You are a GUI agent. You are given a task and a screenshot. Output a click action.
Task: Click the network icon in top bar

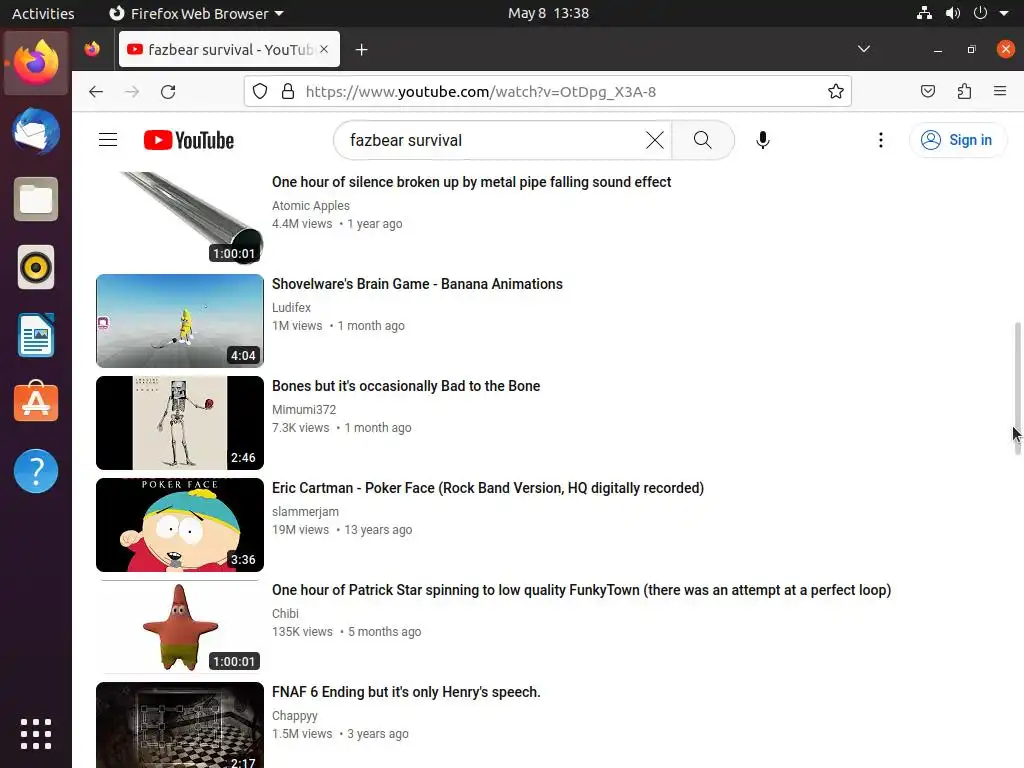point(924,13)
